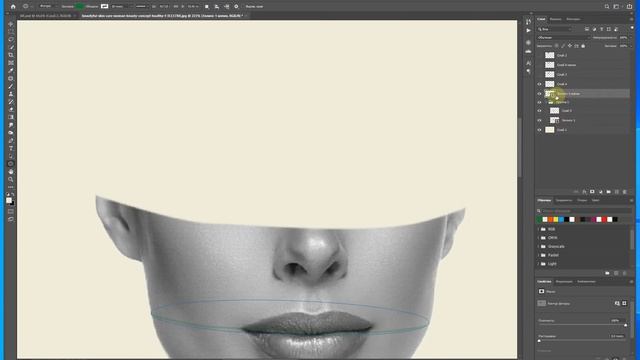Switch to the Библиотеки (Libraries) tab
This screenshot has width=640, height=360.
coord(586,282)
